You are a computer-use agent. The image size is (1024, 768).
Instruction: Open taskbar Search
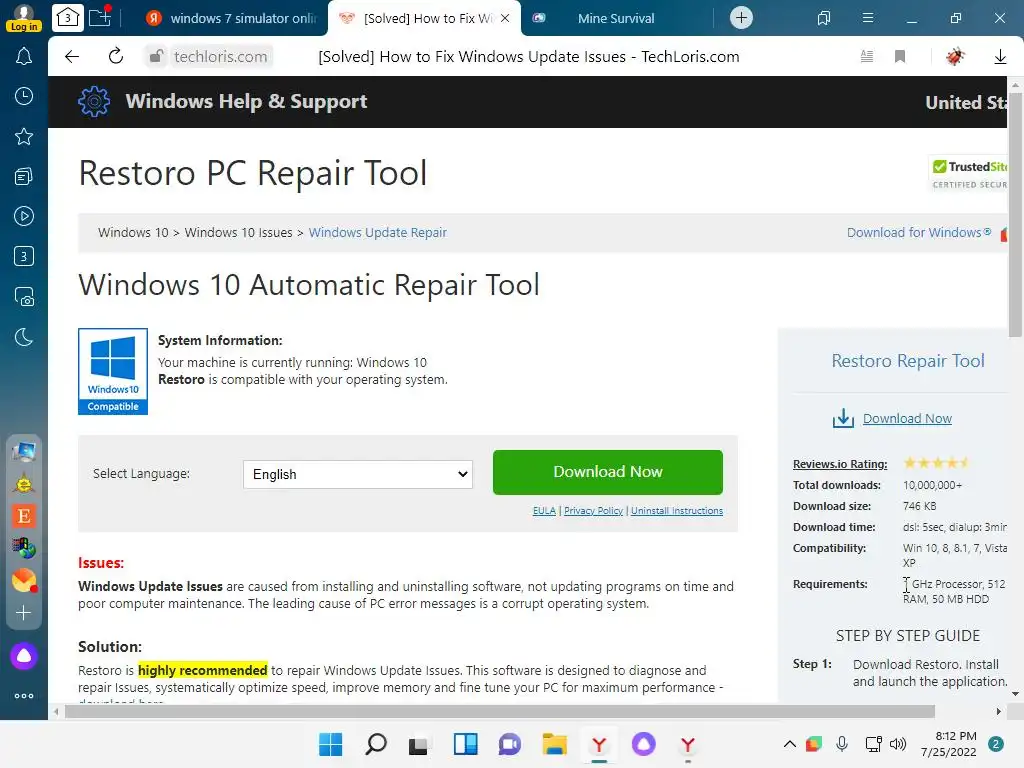(x=376, y=744)
